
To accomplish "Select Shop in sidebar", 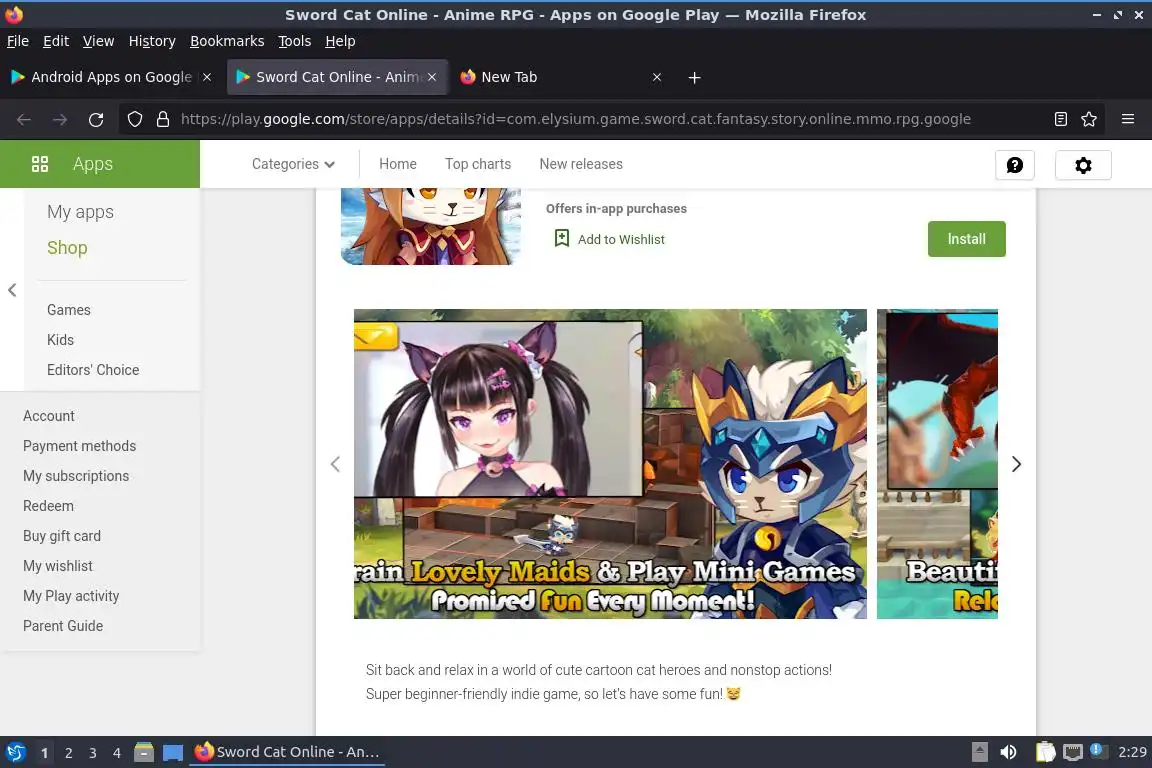I will (x=67, y=248).
